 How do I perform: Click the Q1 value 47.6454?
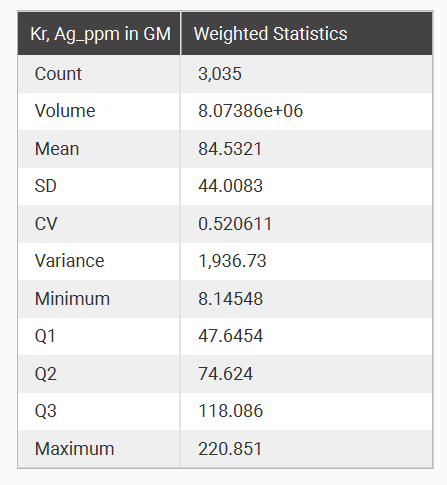[230, 336]
